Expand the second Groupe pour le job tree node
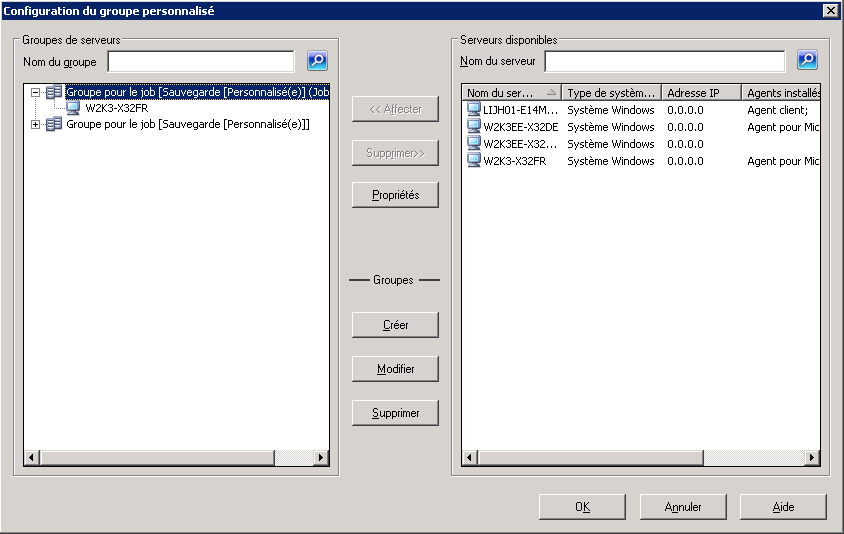This screenshot has width=844, height=534. click(x=36, y=125)
